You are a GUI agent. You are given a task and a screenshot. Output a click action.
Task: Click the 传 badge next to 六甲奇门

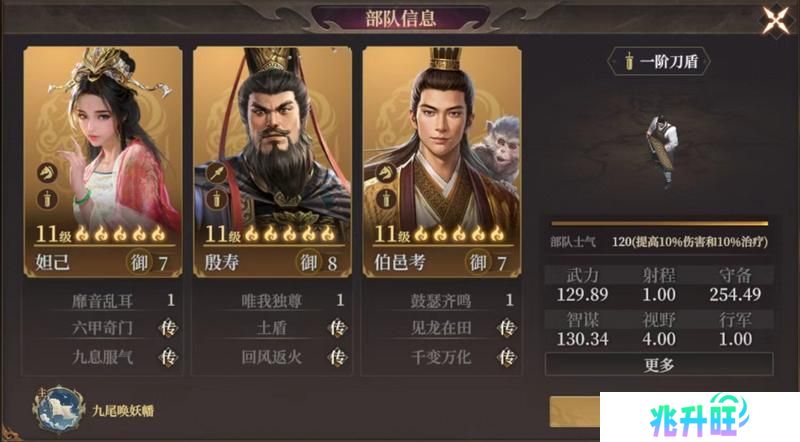pyautogui.click(x=168, y=328)
